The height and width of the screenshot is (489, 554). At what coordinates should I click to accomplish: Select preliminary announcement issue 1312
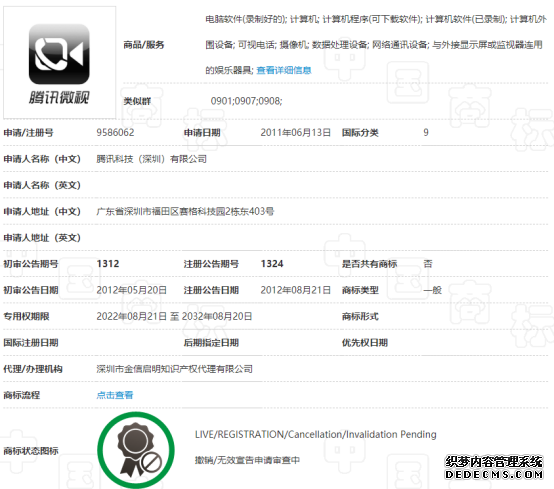(x=108, y=264)
